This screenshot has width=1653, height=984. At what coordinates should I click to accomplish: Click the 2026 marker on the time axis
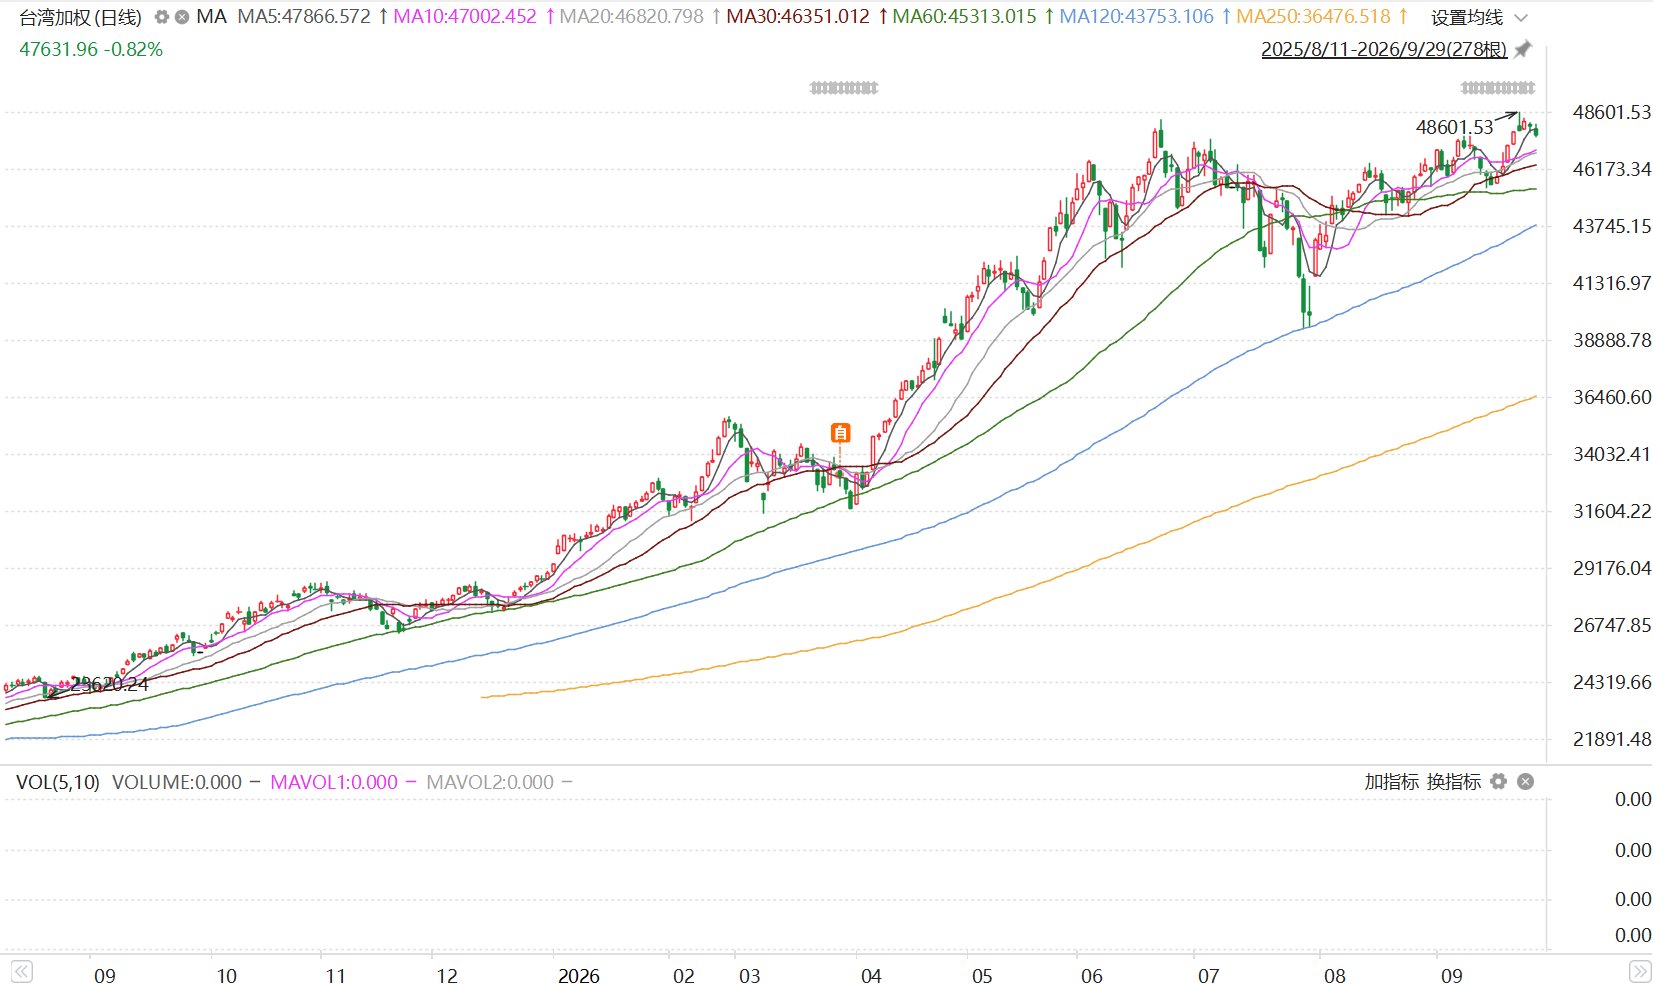click(579, 976)
